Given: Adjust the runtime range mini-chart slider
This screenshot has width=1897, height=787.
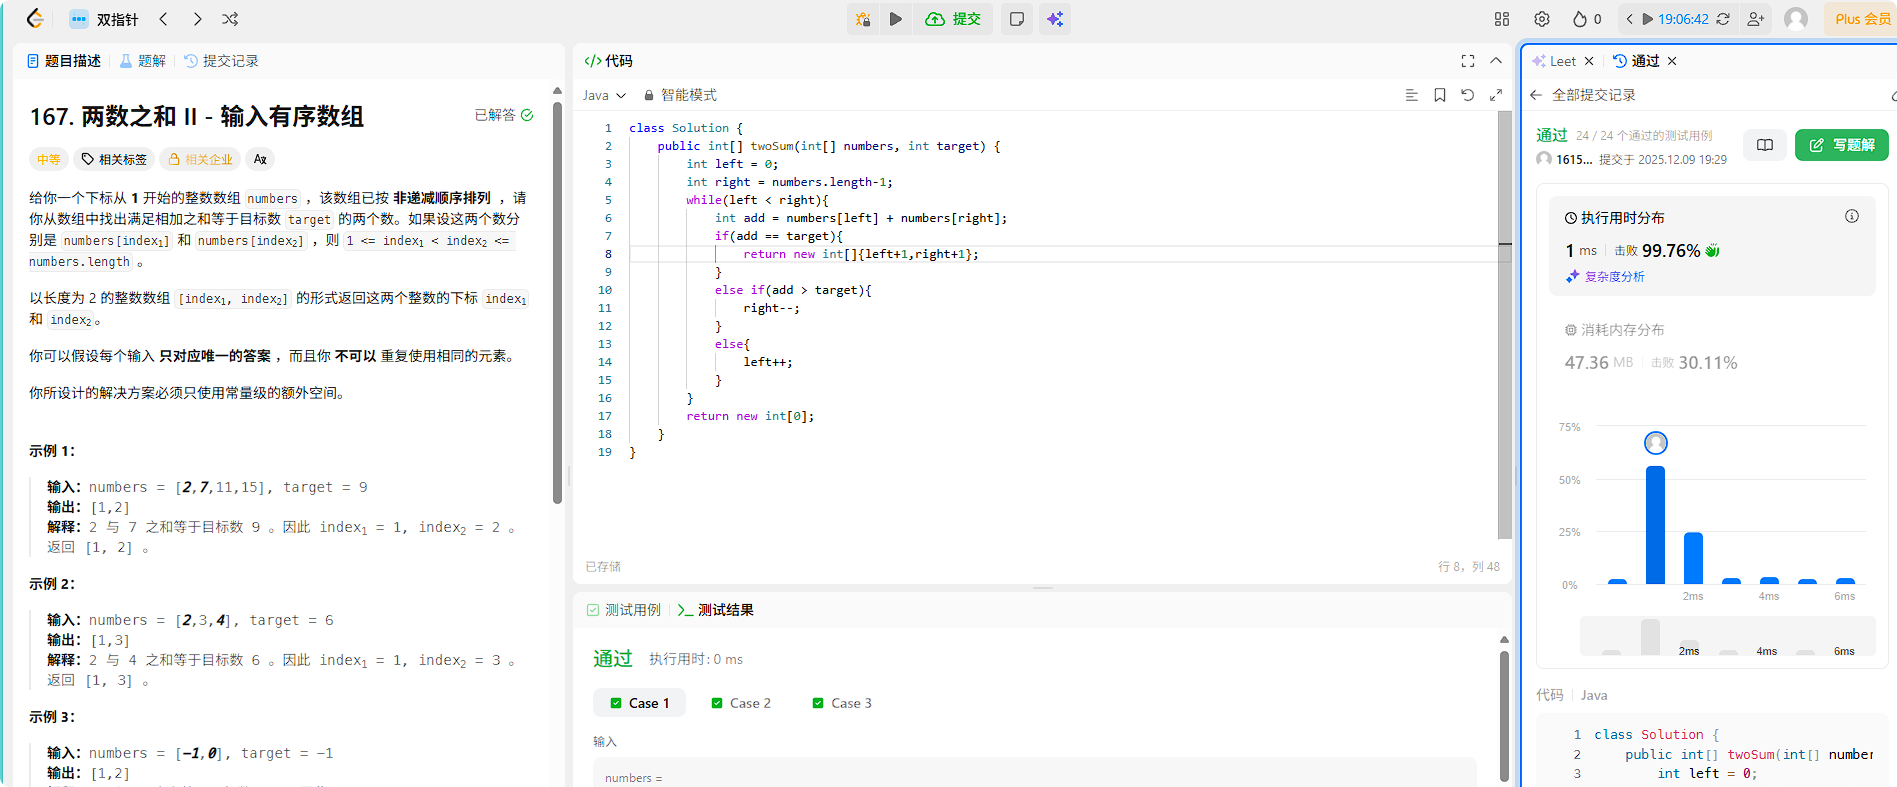Looking at the screenshot, I should point(1727,637).
